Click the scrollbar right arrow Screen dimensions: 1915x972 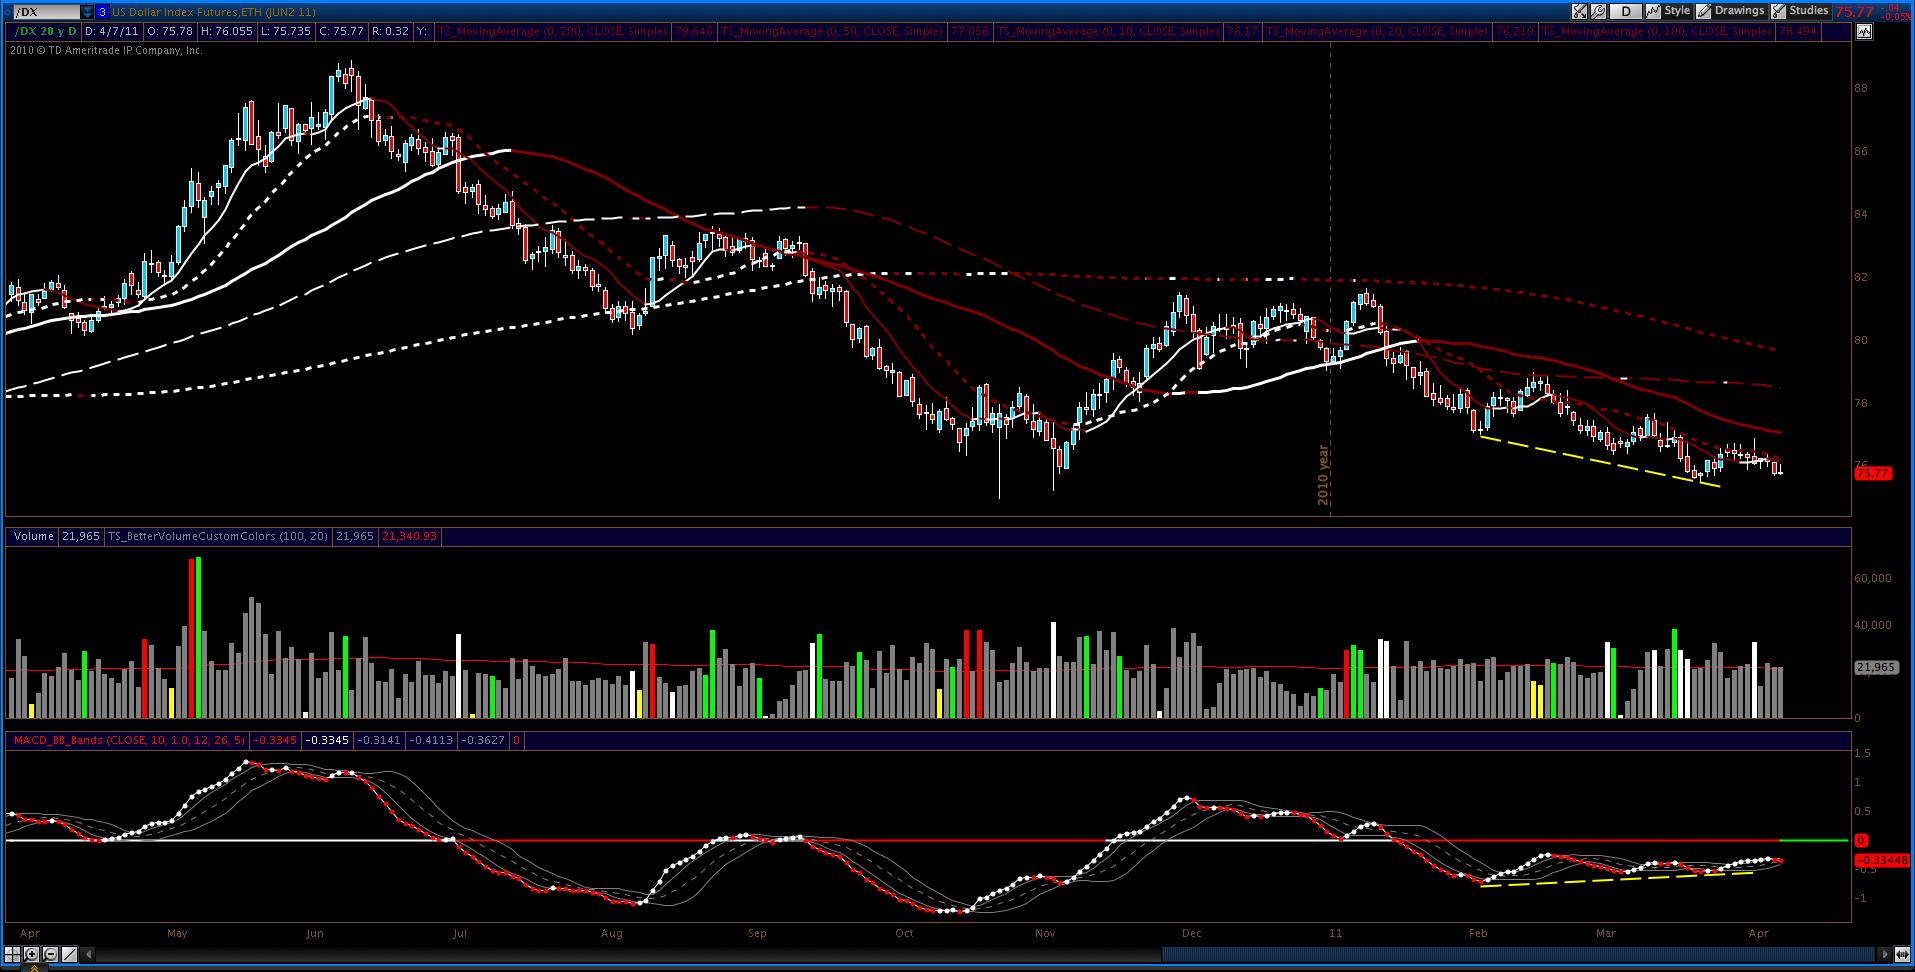1884,954
